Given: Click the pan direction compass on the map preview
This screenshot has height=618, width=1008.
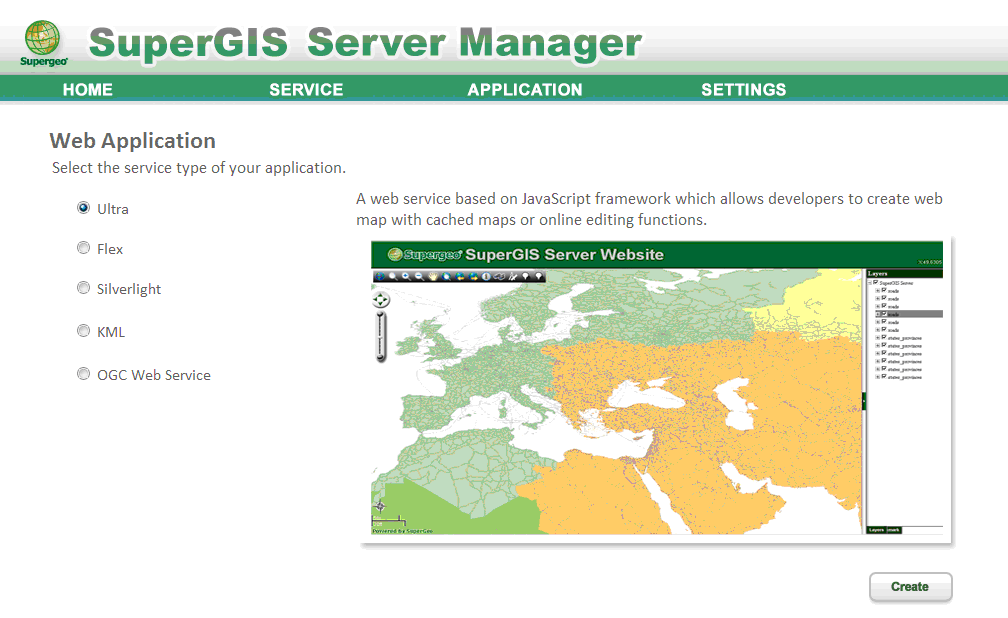Looking at the screenshot, I should pyautogui.click(x=381, y=300).
